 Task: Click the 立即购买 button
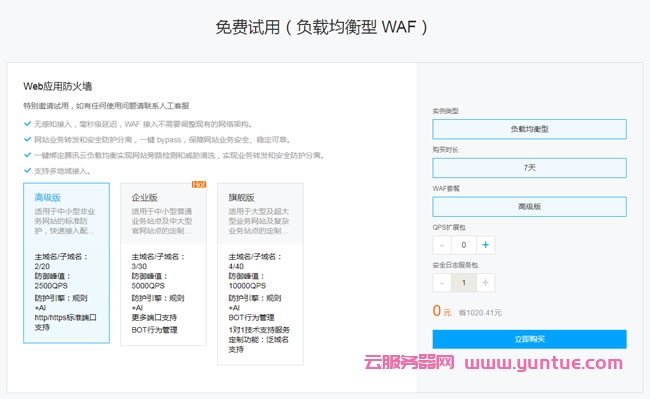[529, 339]
